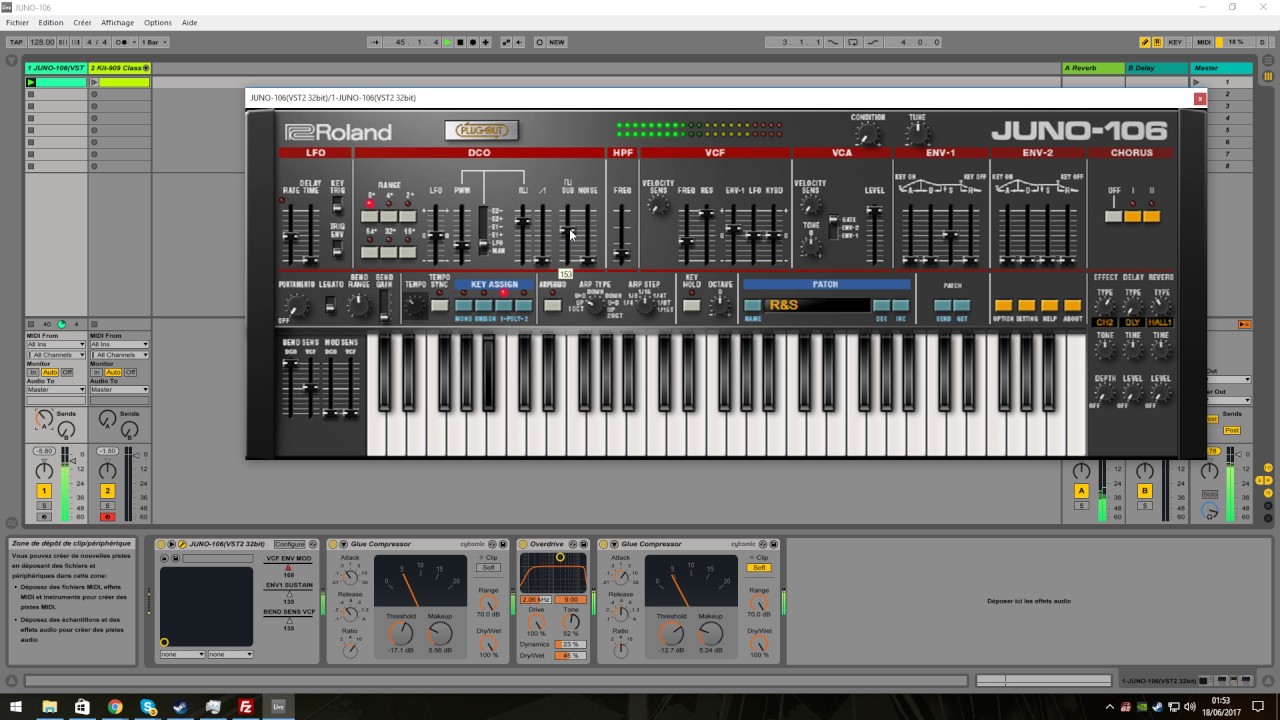
Task: Click the JUNO-106 device wrench unfold icon
Action: [182, 544]
